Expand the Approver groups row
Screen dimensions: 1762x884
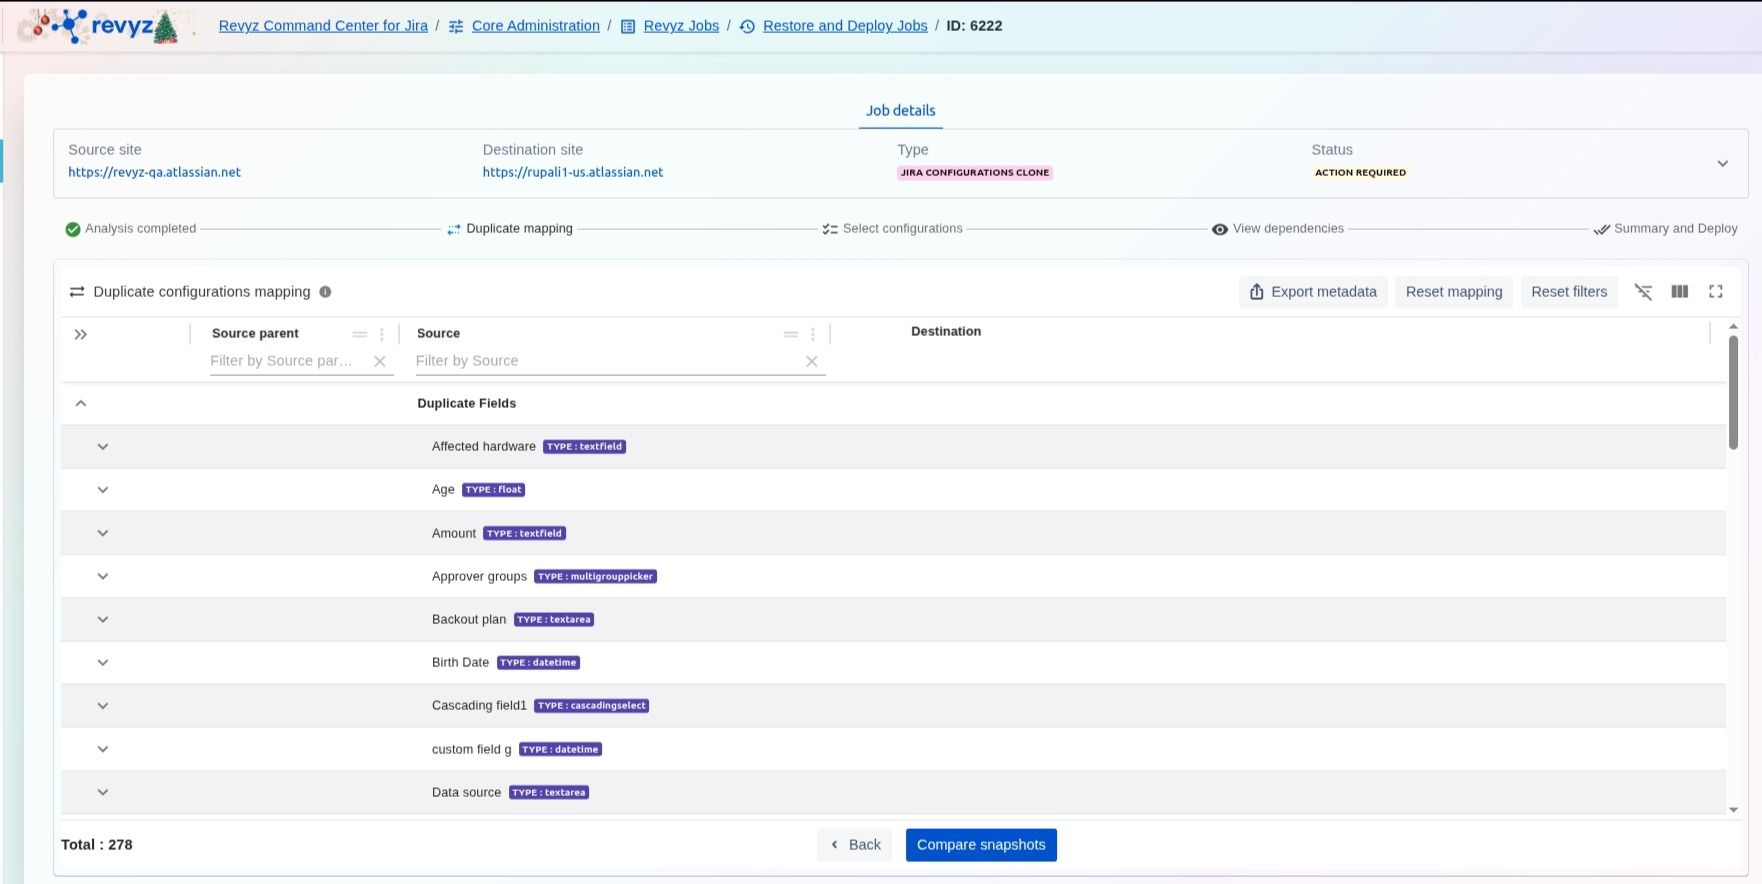click(103, 576)
